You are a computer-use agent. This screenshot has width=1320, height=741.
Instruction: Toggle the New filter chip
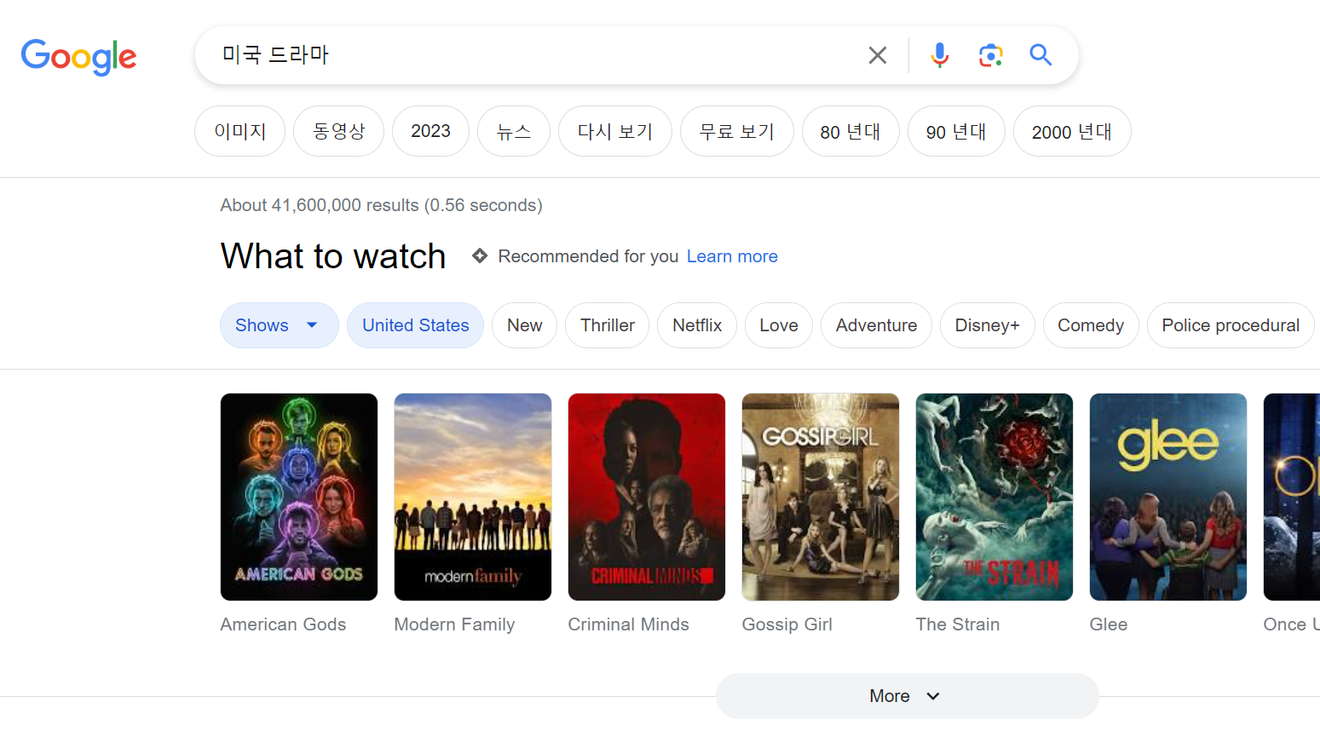pyautogui.click(x=524, y=325)
